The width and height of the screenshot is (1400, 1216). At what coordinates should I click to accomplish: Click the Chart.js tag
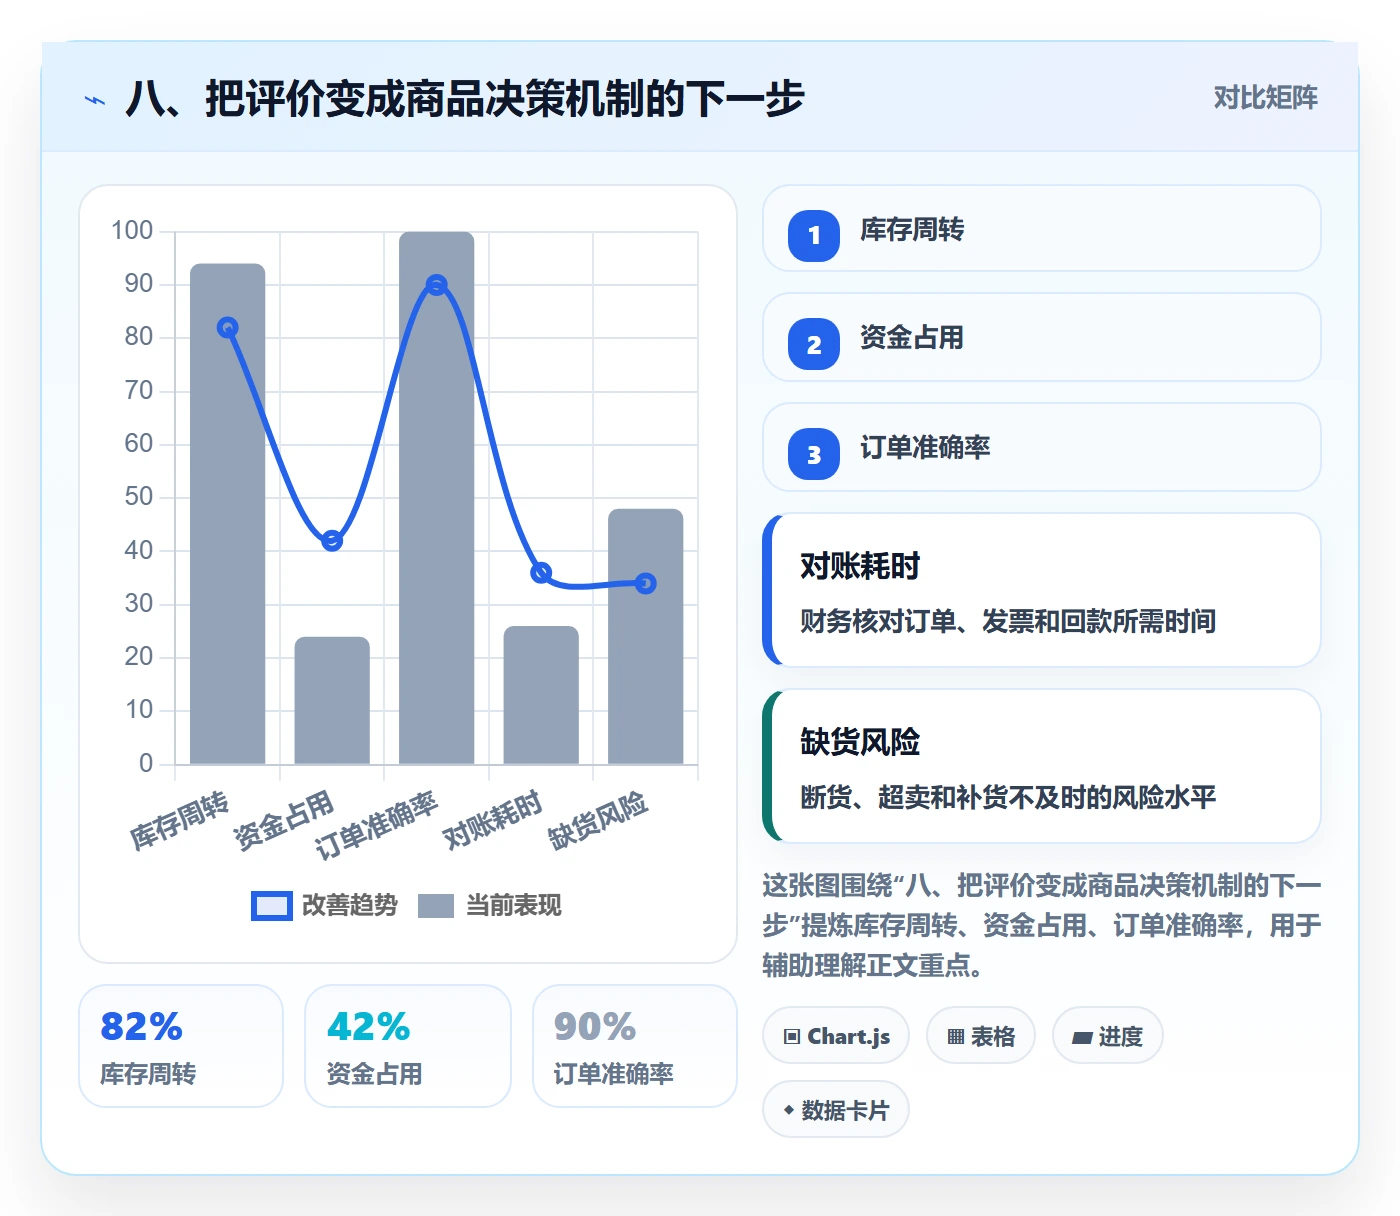836,1036
